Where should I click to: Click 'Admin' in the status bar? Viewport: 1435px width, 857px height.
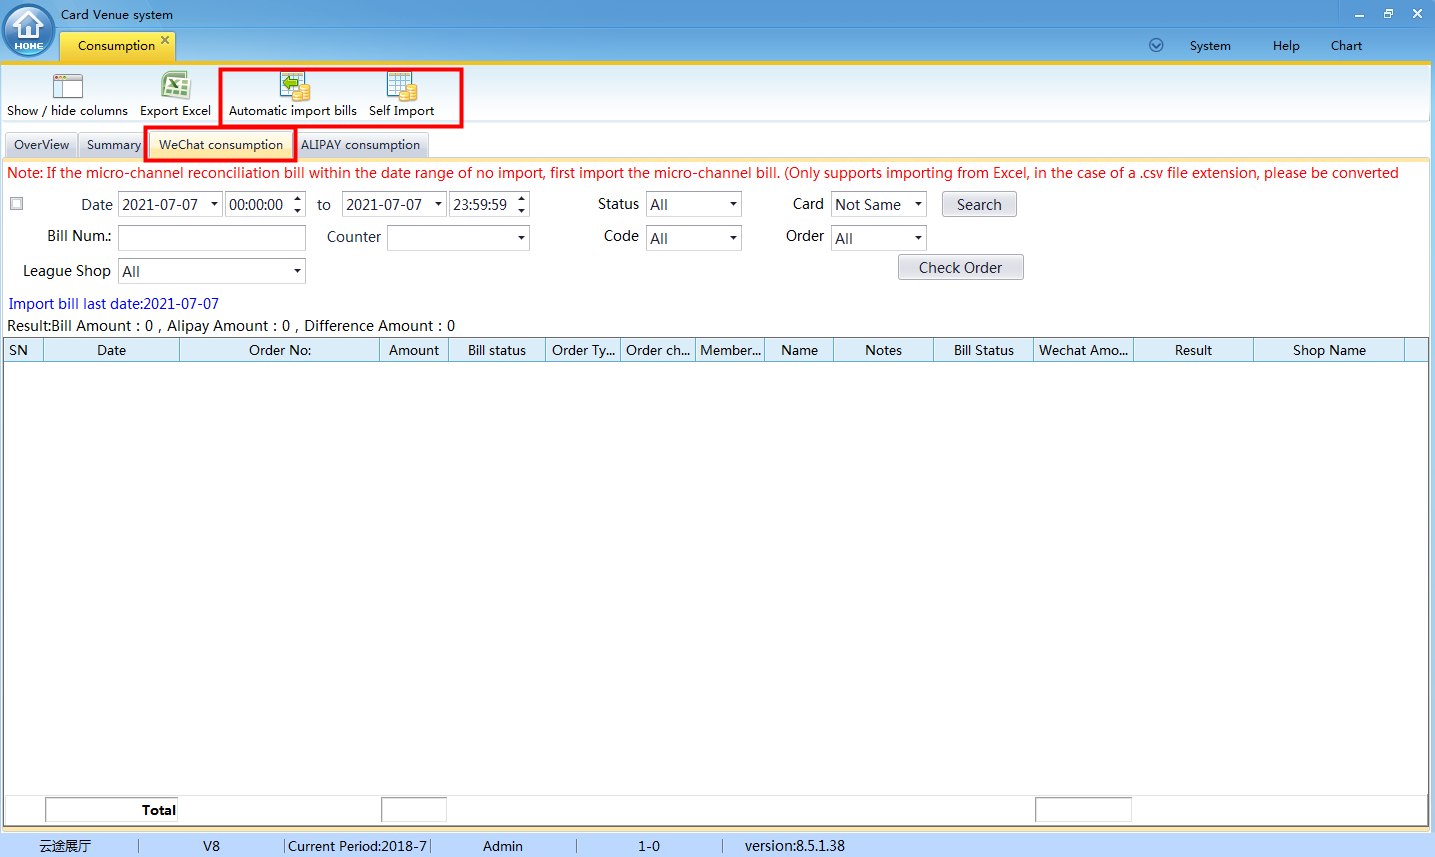503,846
